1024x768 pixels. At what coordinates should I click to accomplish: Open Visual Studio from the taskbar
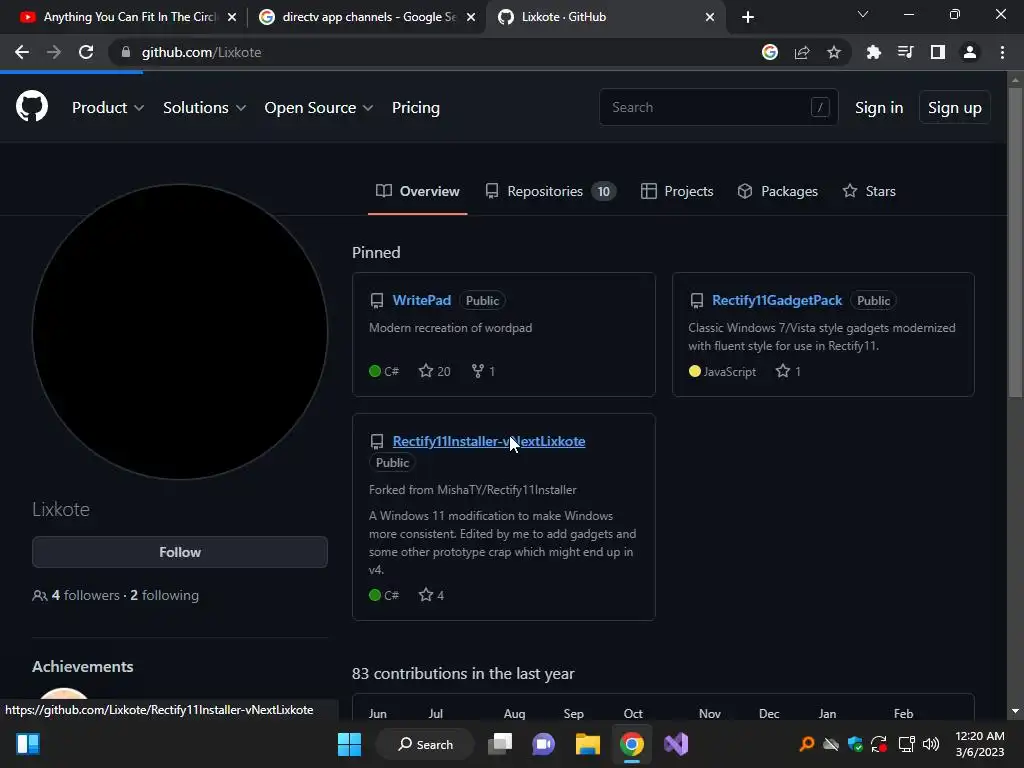click(676, 744)
